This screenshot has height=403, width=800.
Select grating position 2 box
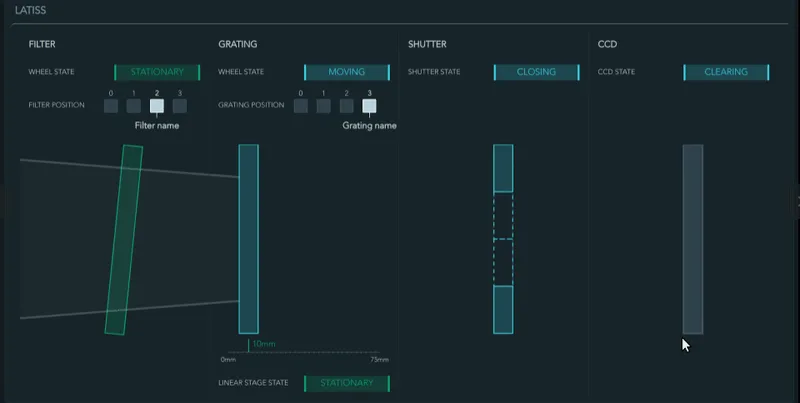pyautogui.click(x=346, y=106)
